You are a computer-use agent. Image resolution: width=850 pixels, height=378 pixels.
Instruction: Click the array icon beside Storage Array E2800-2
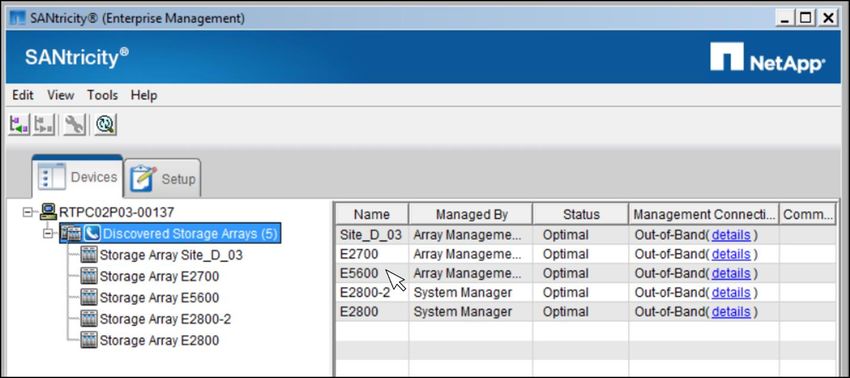coord(88,319)
